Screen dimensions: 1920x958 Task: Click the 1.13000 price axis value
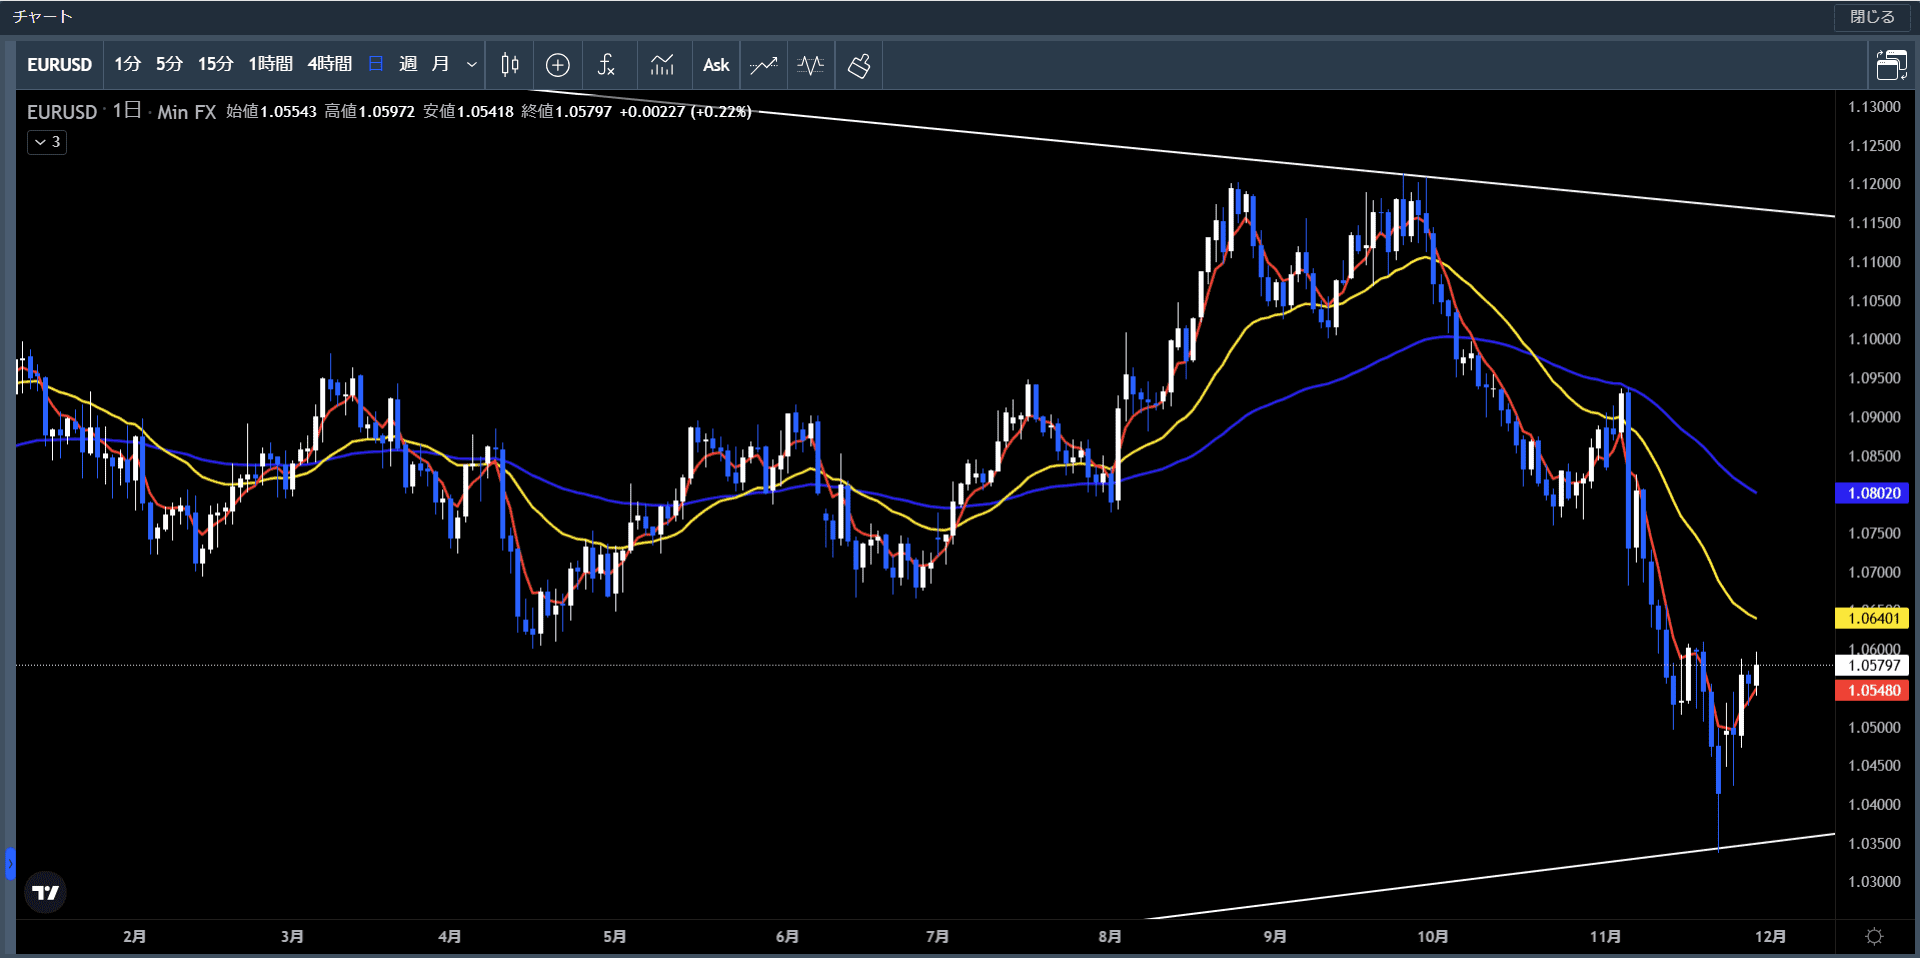(x=1874, y=107)
